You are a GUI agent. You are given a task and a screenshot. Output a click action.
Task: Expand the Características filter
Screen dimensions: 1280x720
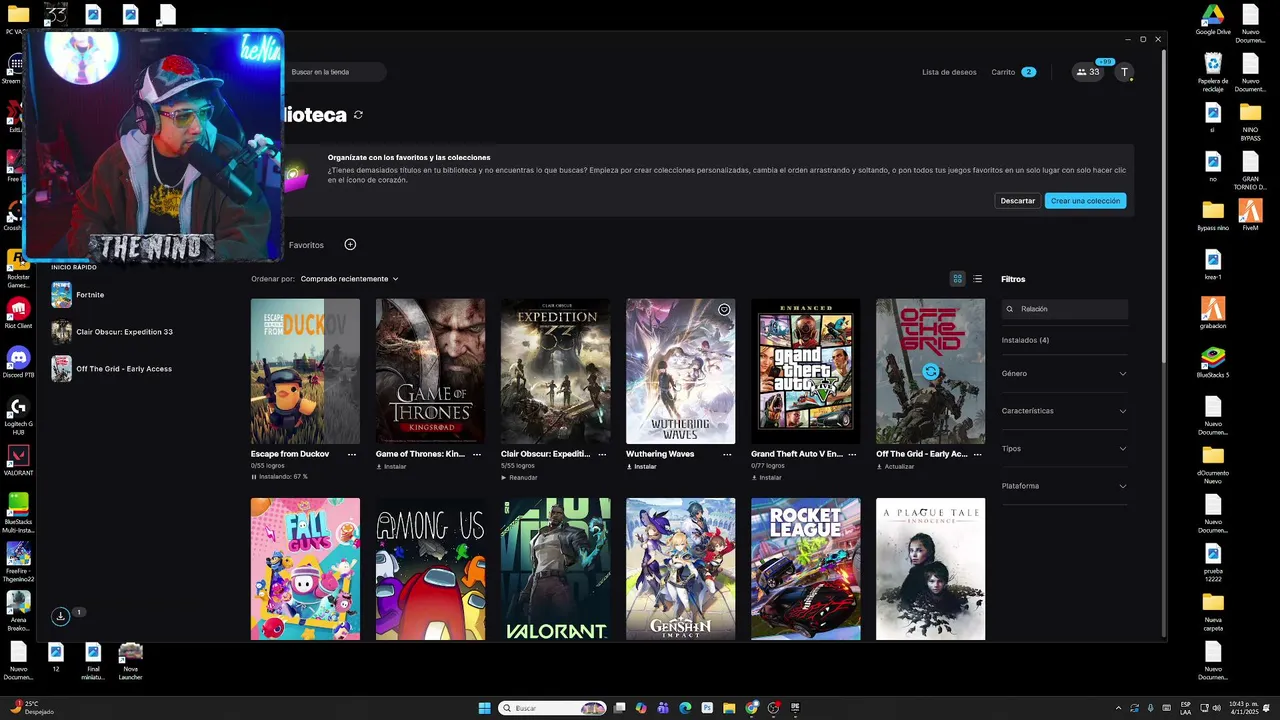click(x=1064, y=411)
